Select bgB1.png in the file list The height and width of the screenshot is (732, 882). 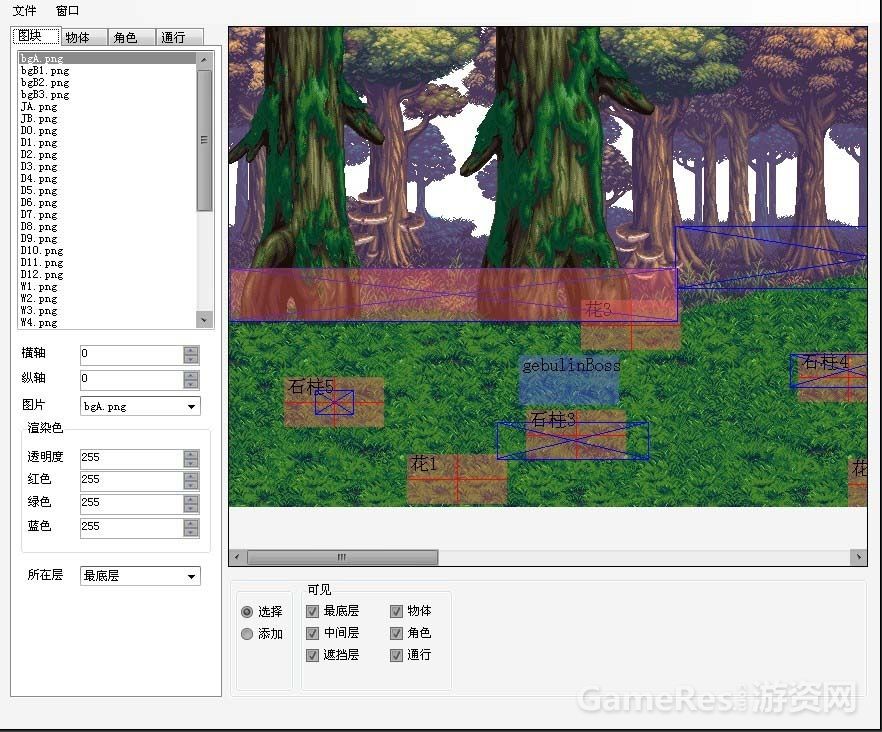(x=45, y=71)
